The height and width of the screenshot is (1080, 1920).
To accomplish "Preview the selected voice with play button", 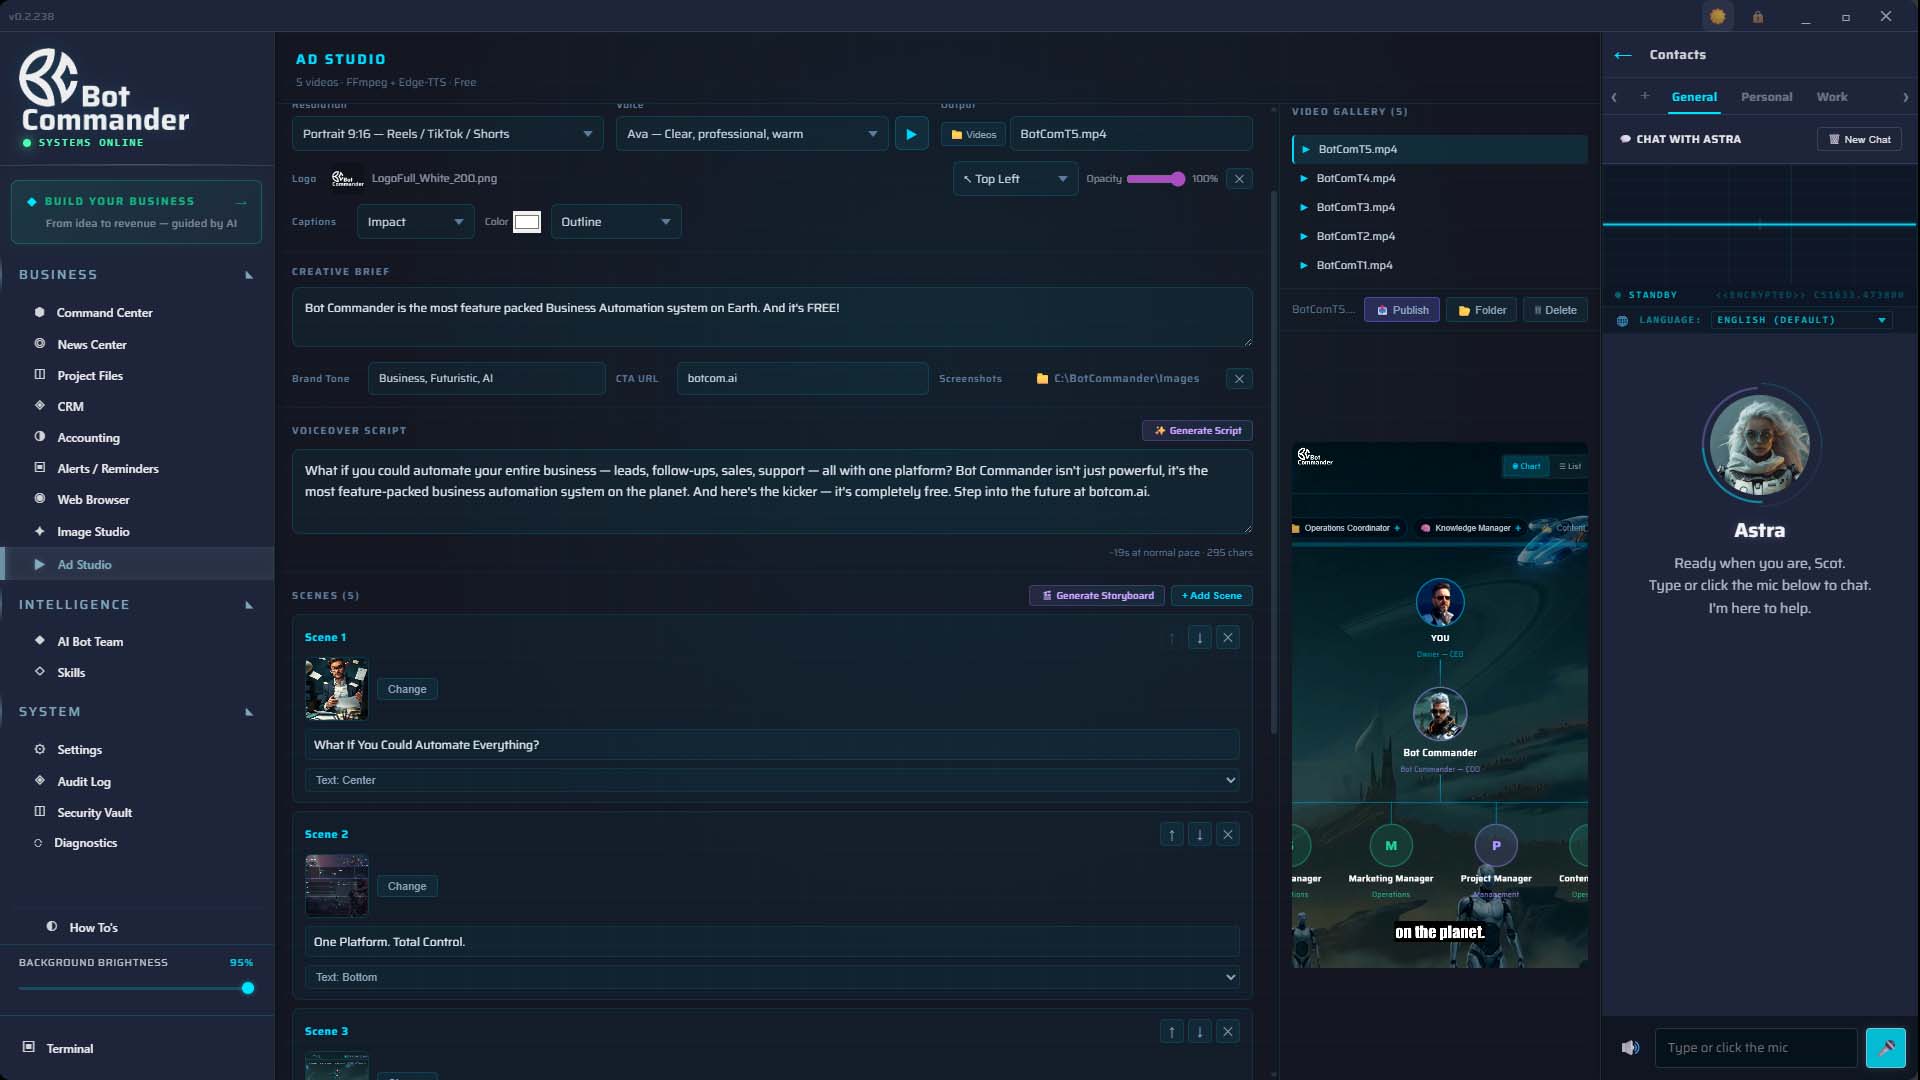I will point(911,134).
